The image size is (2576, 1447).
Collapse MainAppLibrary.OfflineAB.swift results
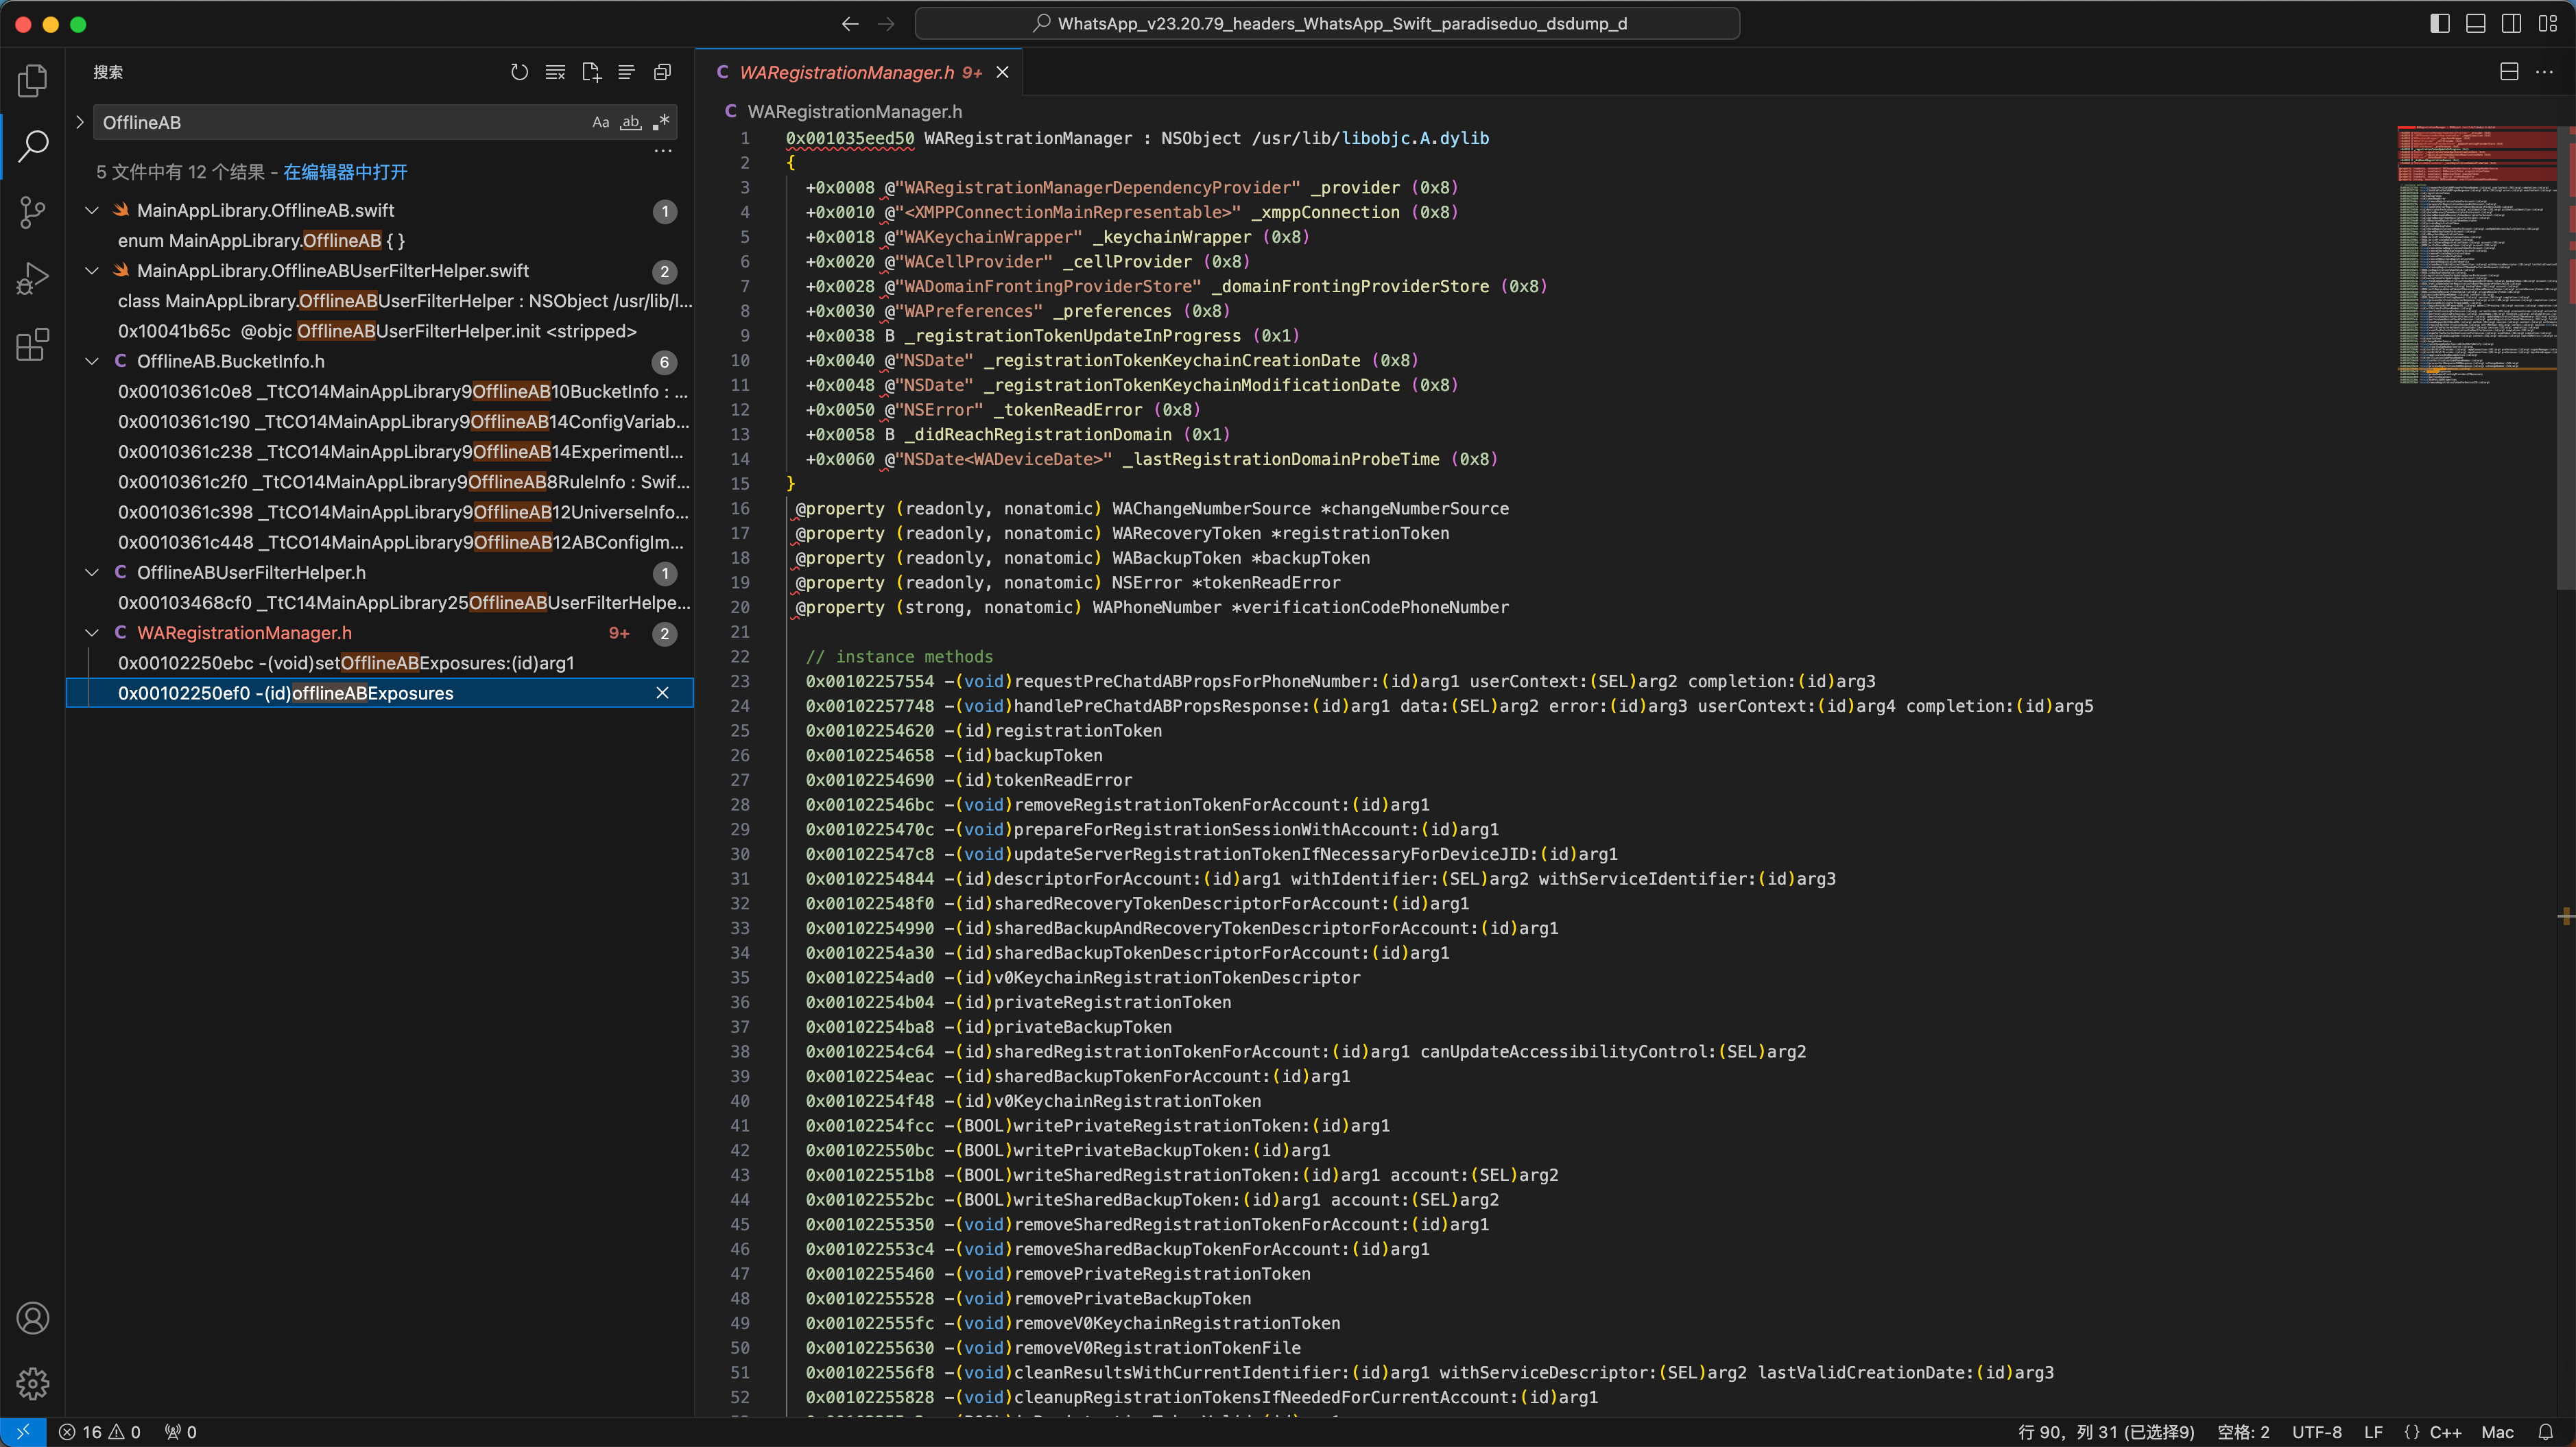click(x=91, y=210)
